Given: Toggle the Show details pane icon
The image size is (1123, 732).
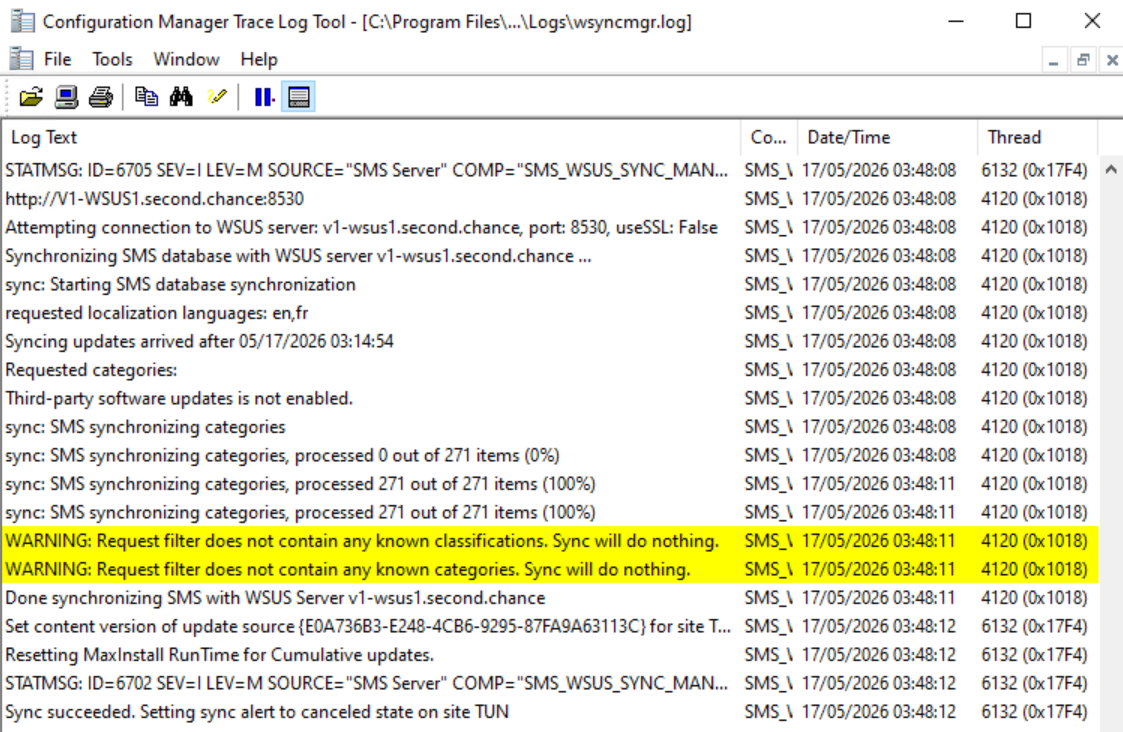Looking at the screenshot, I should coord(299,97).
